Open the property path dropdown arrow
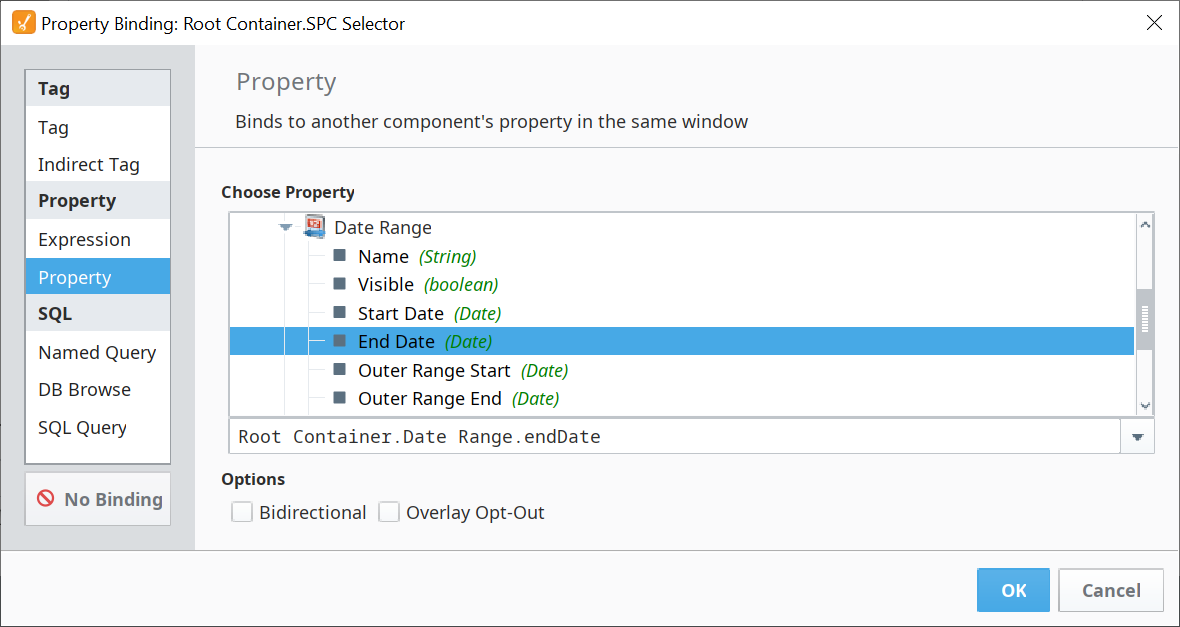 [1137, 437]
